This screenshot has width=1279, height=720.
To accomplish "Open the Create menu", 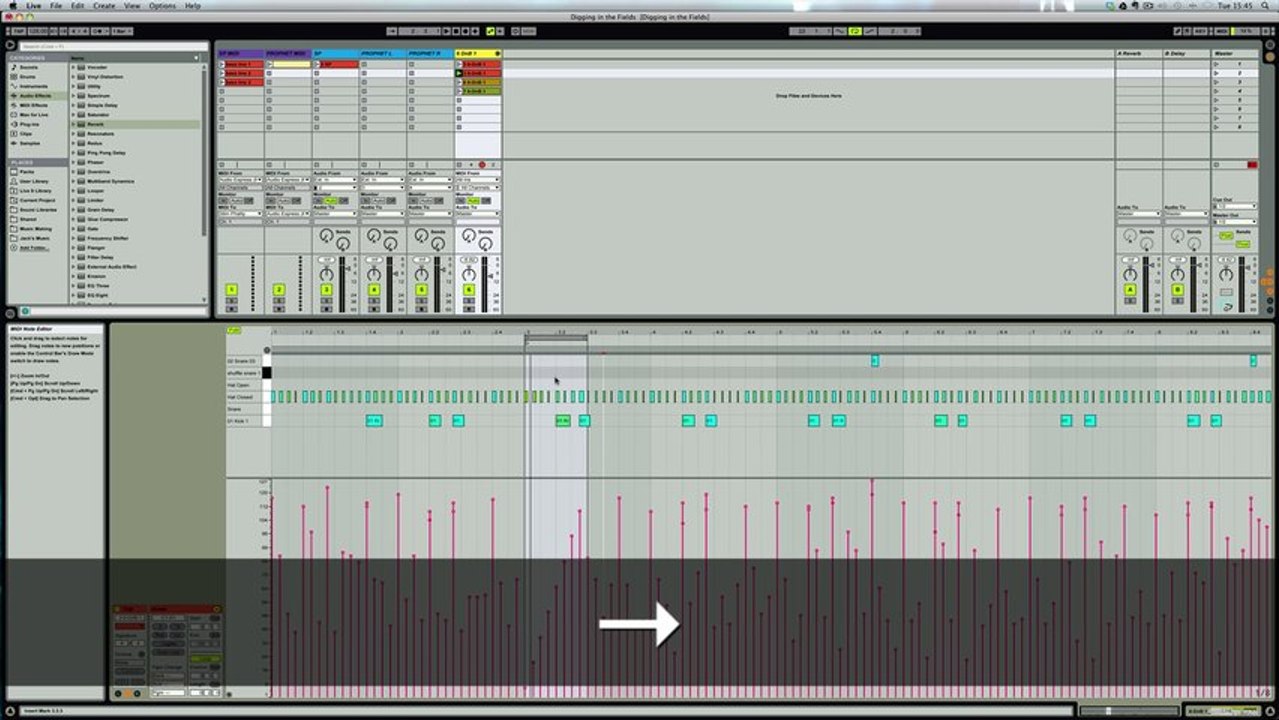I will 104,5.
